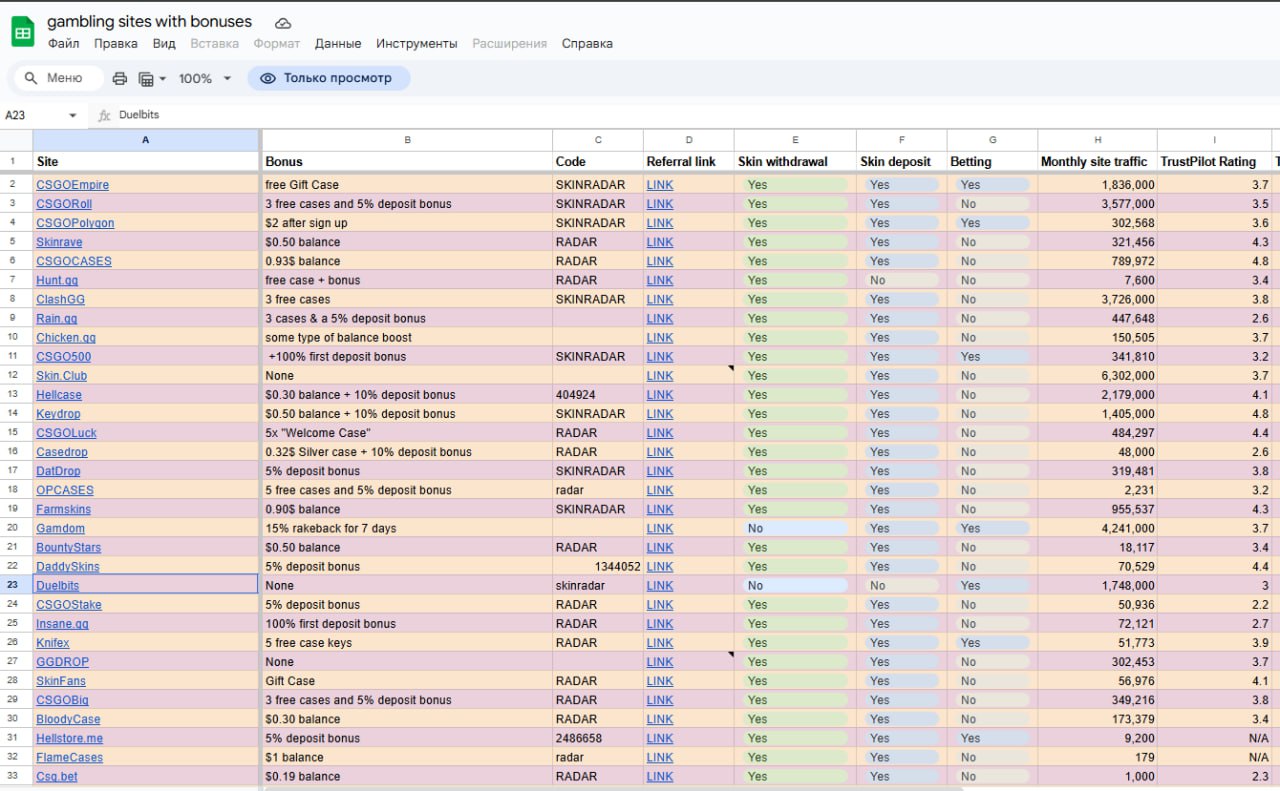
Task: Click the magnifier Меню search box
Action: 58,78
